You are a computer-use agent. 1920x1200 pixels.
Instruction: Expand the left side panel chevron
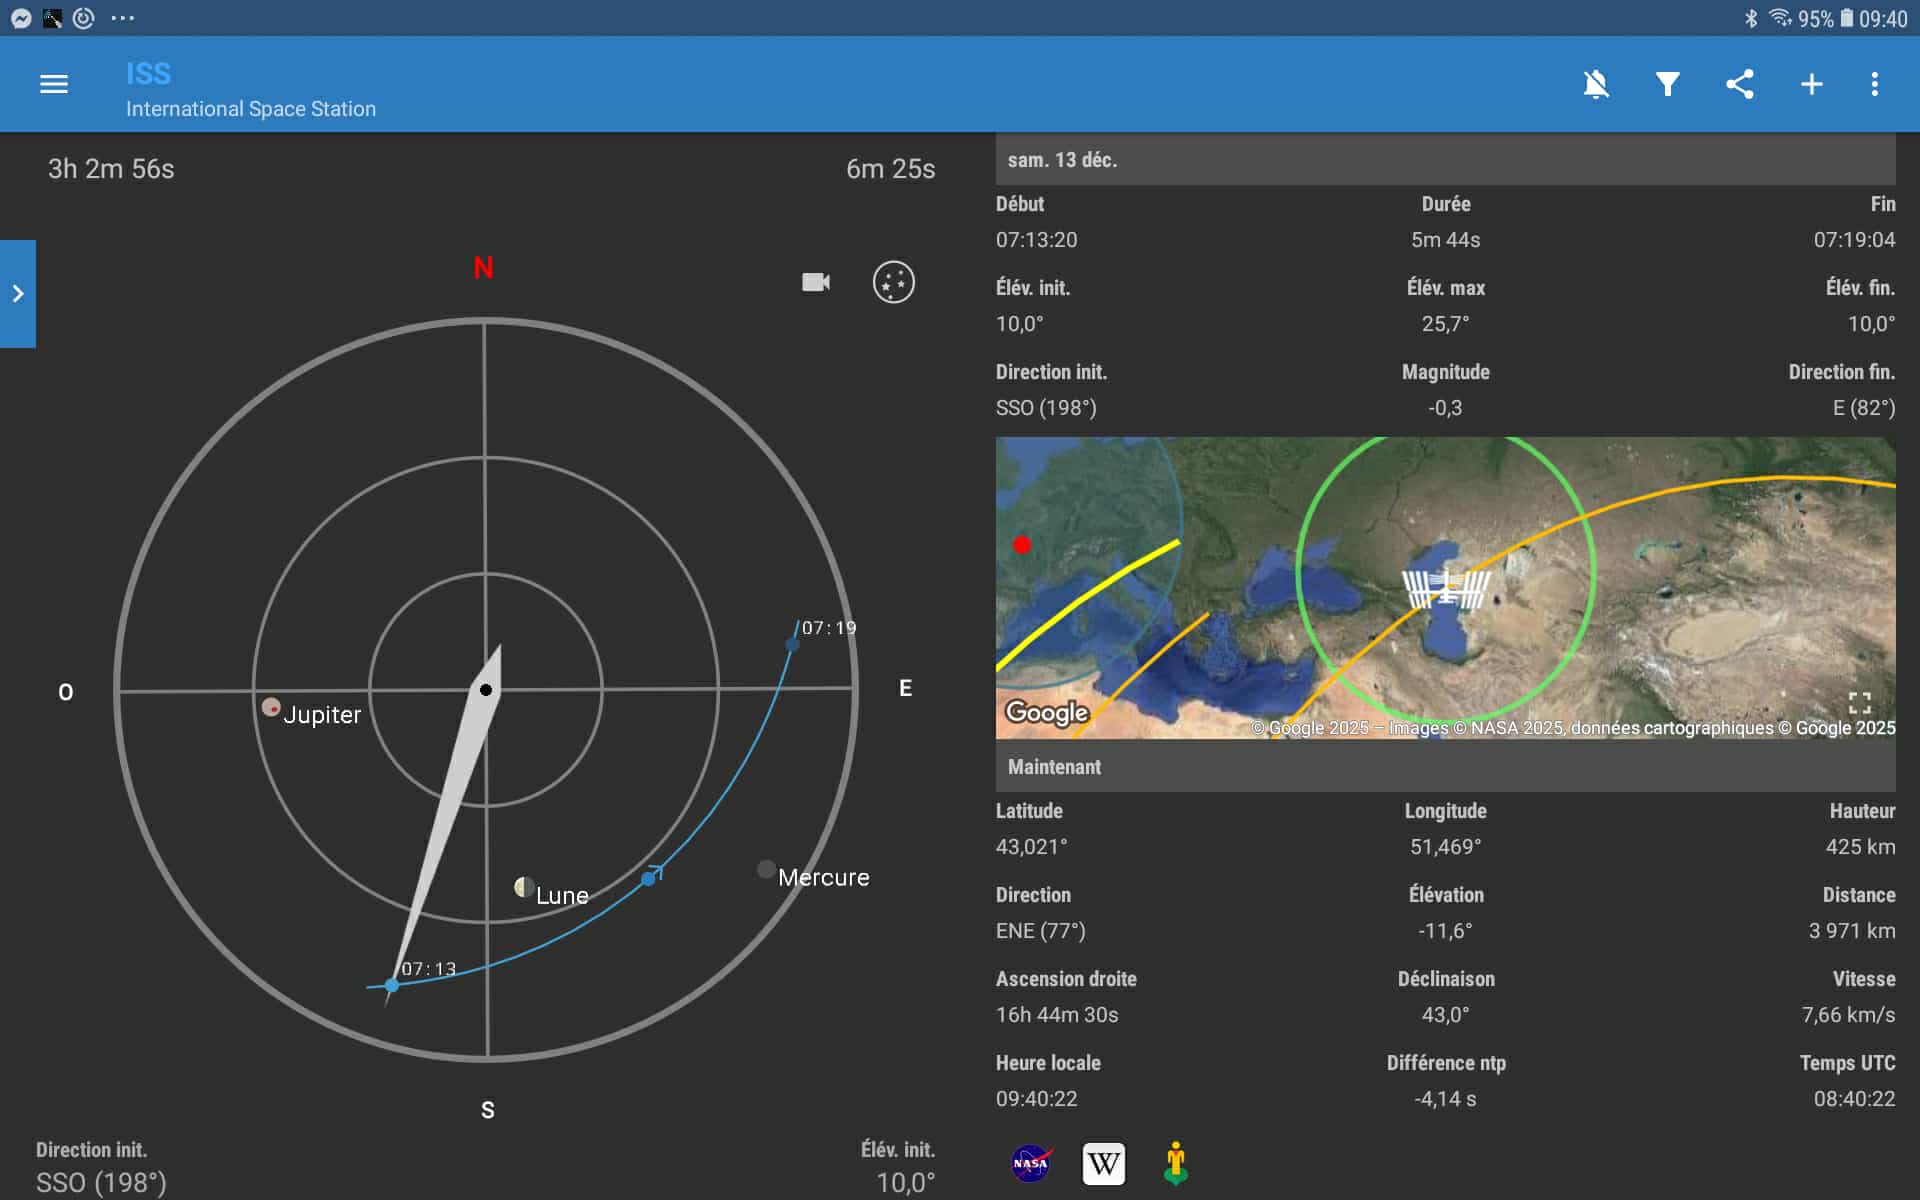point(18,293)
